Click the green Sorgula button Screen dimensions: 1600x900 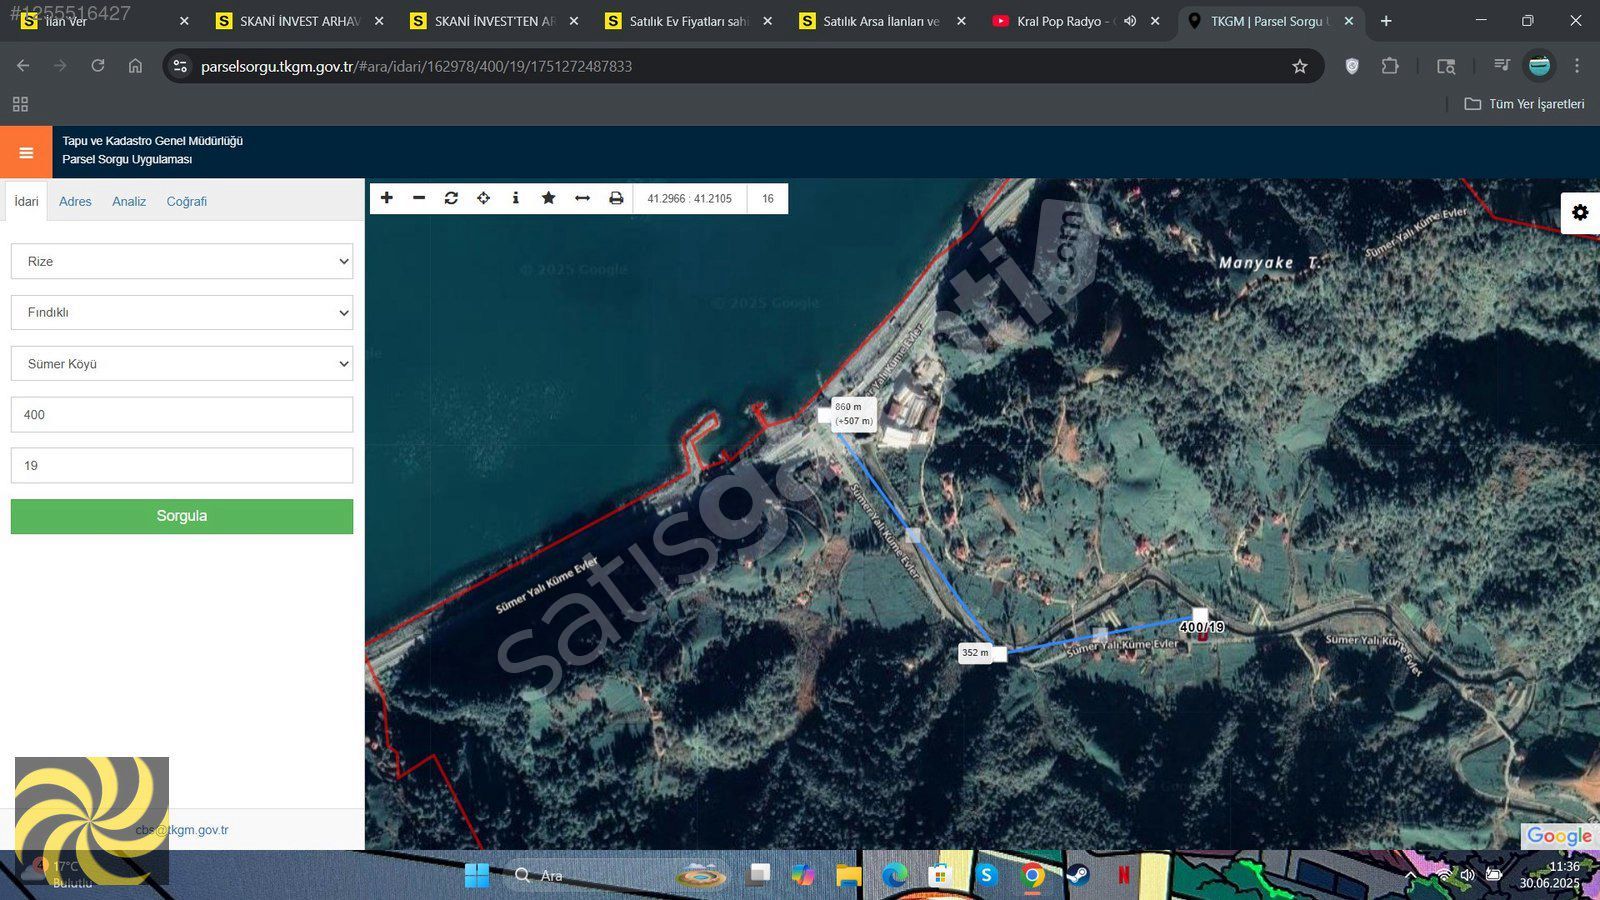[x=182, y=516]
